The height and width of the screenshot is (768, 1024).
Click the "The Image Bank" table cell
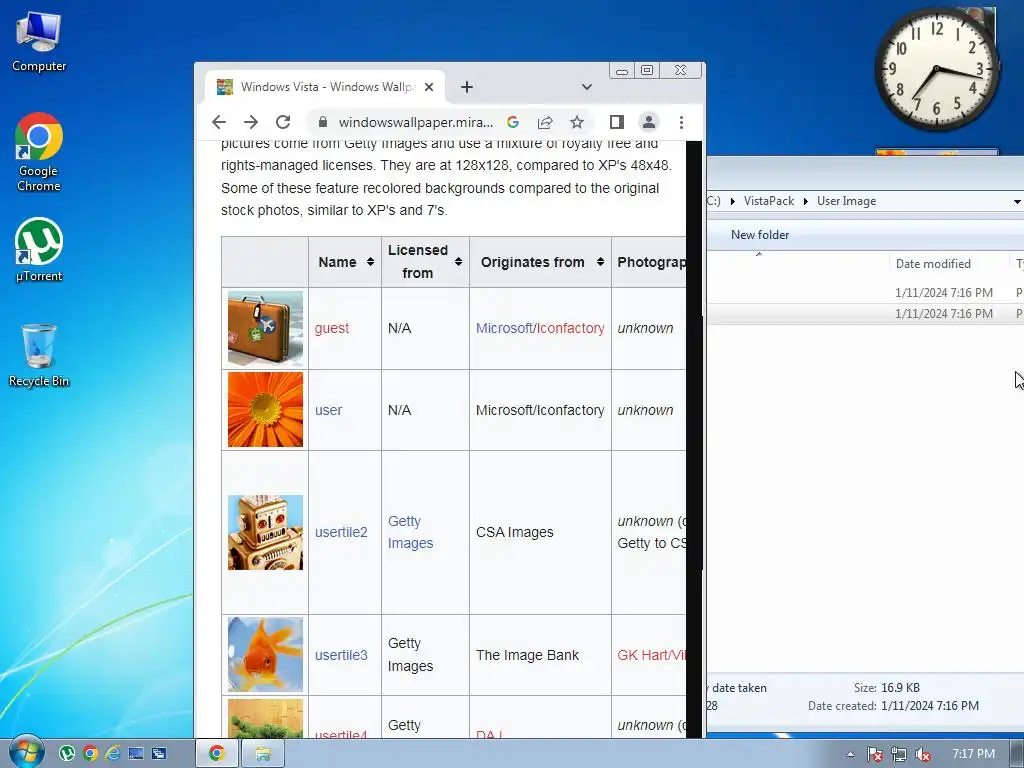pyautogui.click(x=540, y=655)
